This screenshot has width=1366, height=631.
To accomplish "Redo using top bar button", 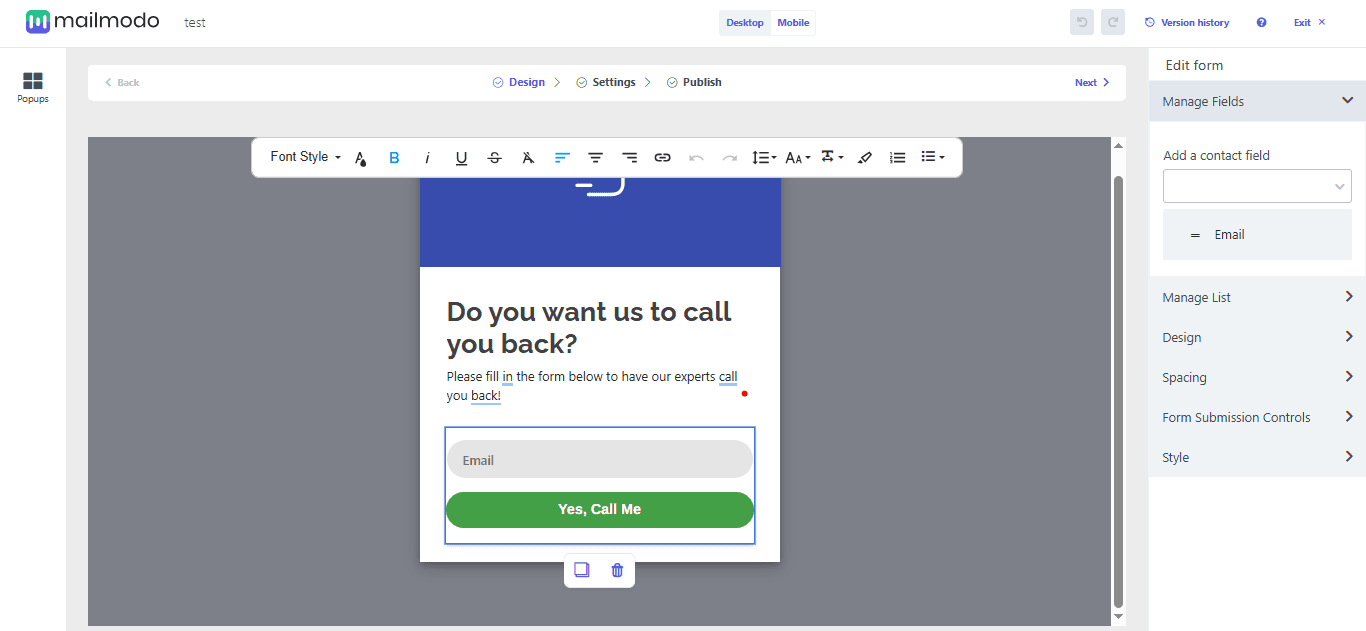I will (1112, 22).
